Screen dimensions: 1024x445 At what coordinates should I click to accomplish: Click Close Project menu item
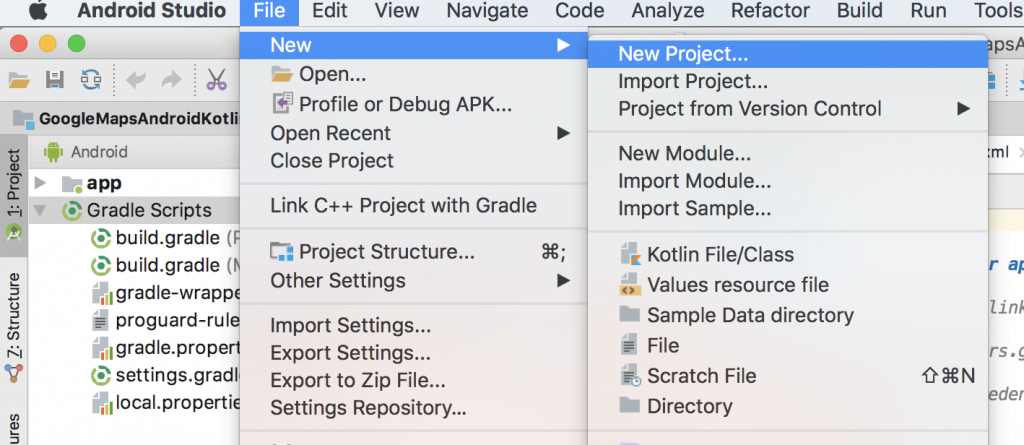pos(413,160)
